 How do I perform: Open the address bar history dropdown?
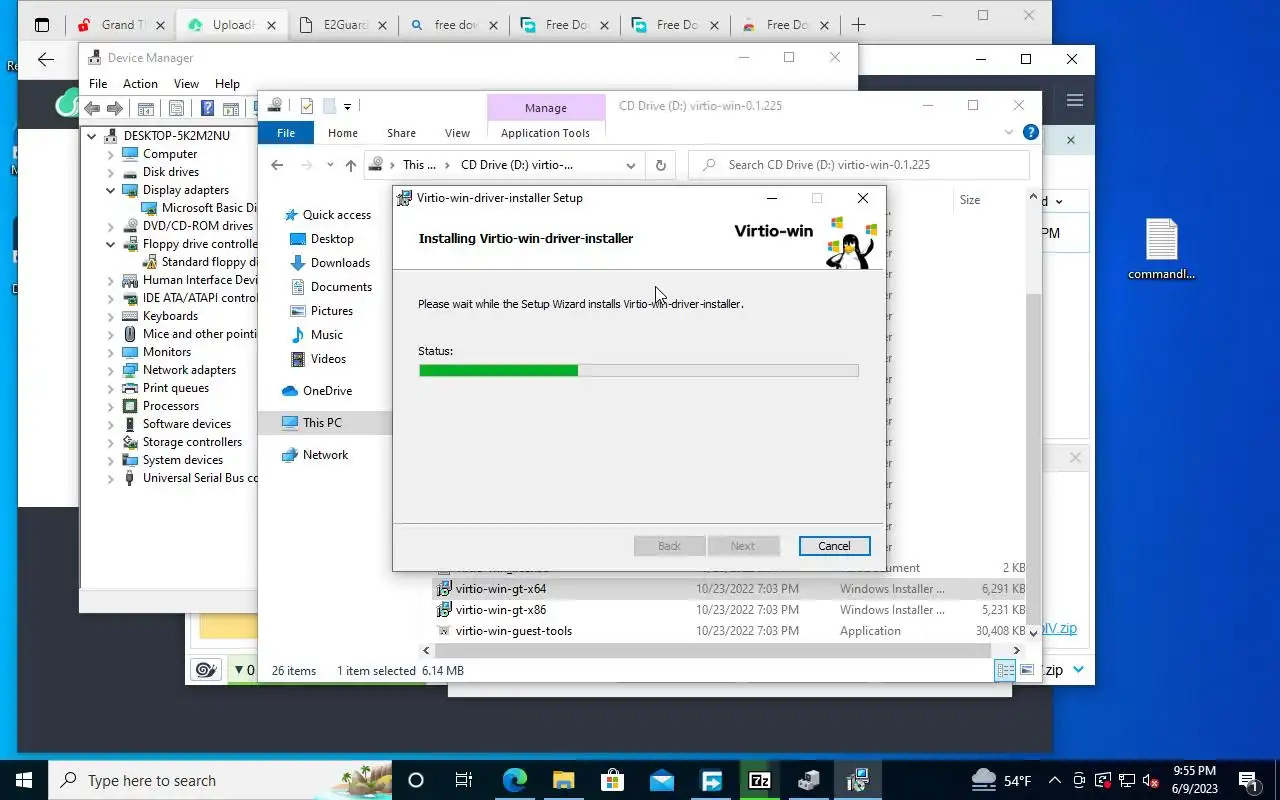(x=630, y=165)
